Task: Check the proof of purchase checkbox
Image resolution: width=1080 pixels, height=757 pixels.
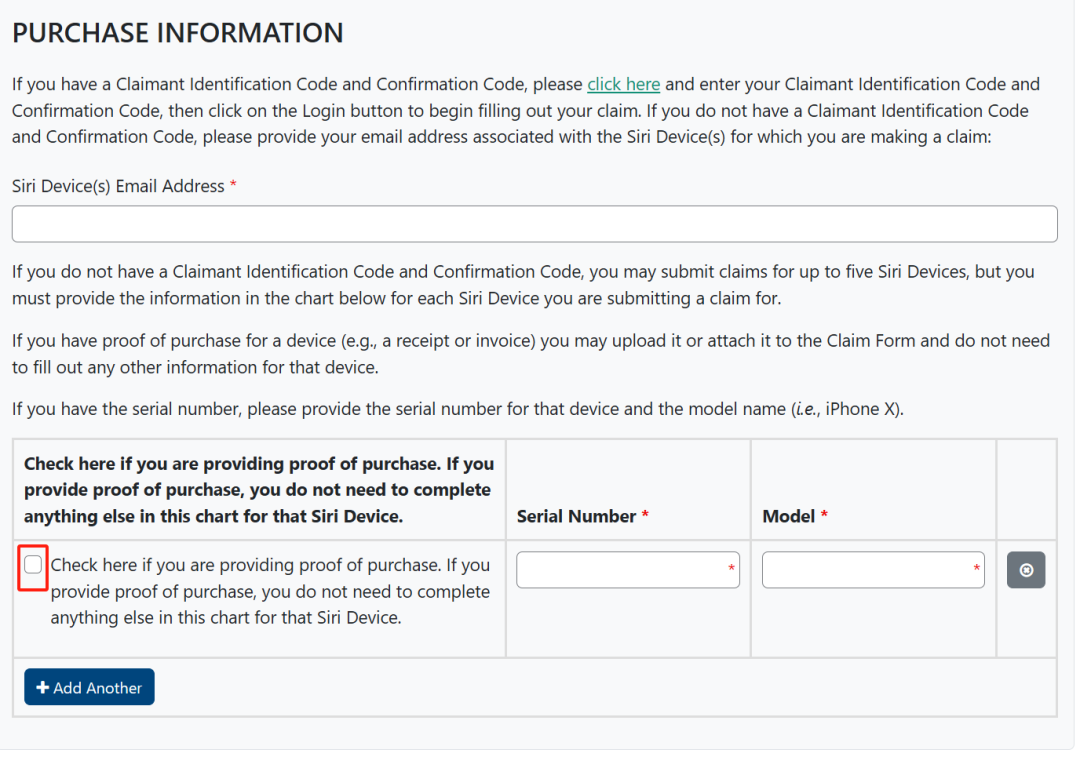Action: pos(33,565)
